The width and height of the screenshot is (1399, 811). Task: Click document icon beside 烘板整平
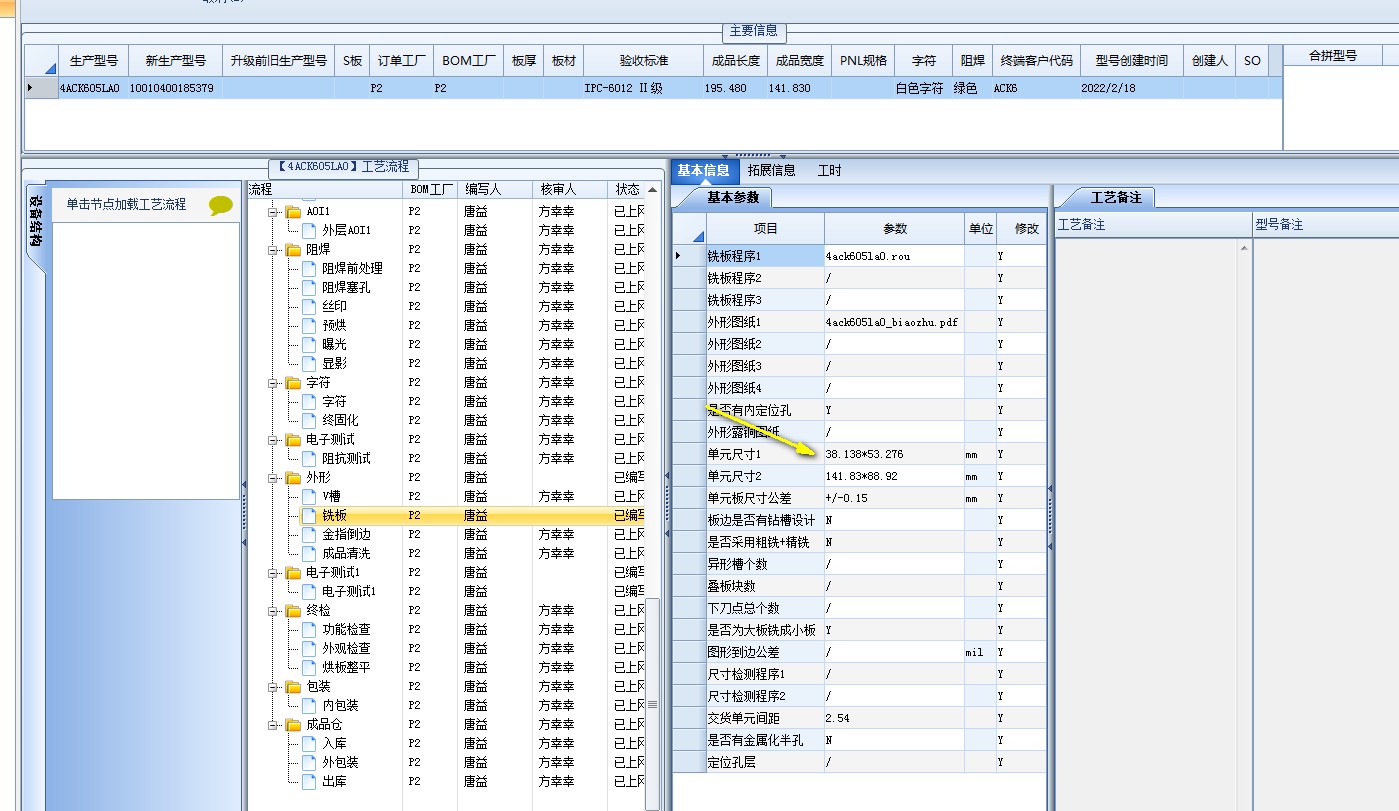[309, 667]
